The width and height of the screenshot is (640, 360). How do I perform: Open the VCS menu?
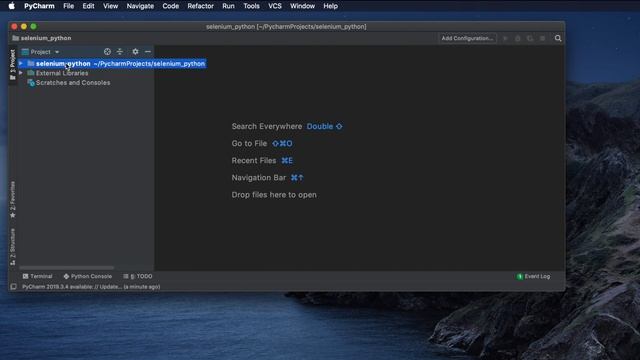(x=275, y=6)
